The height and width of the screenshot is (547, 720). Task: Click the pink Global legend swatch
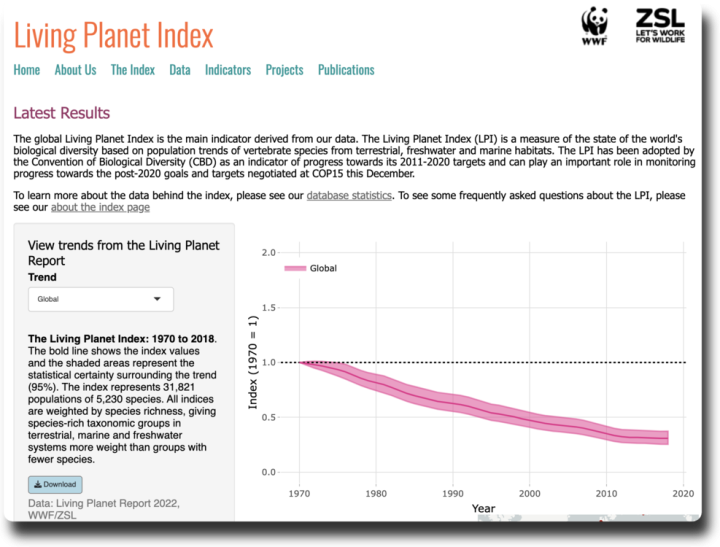(295, 269)
